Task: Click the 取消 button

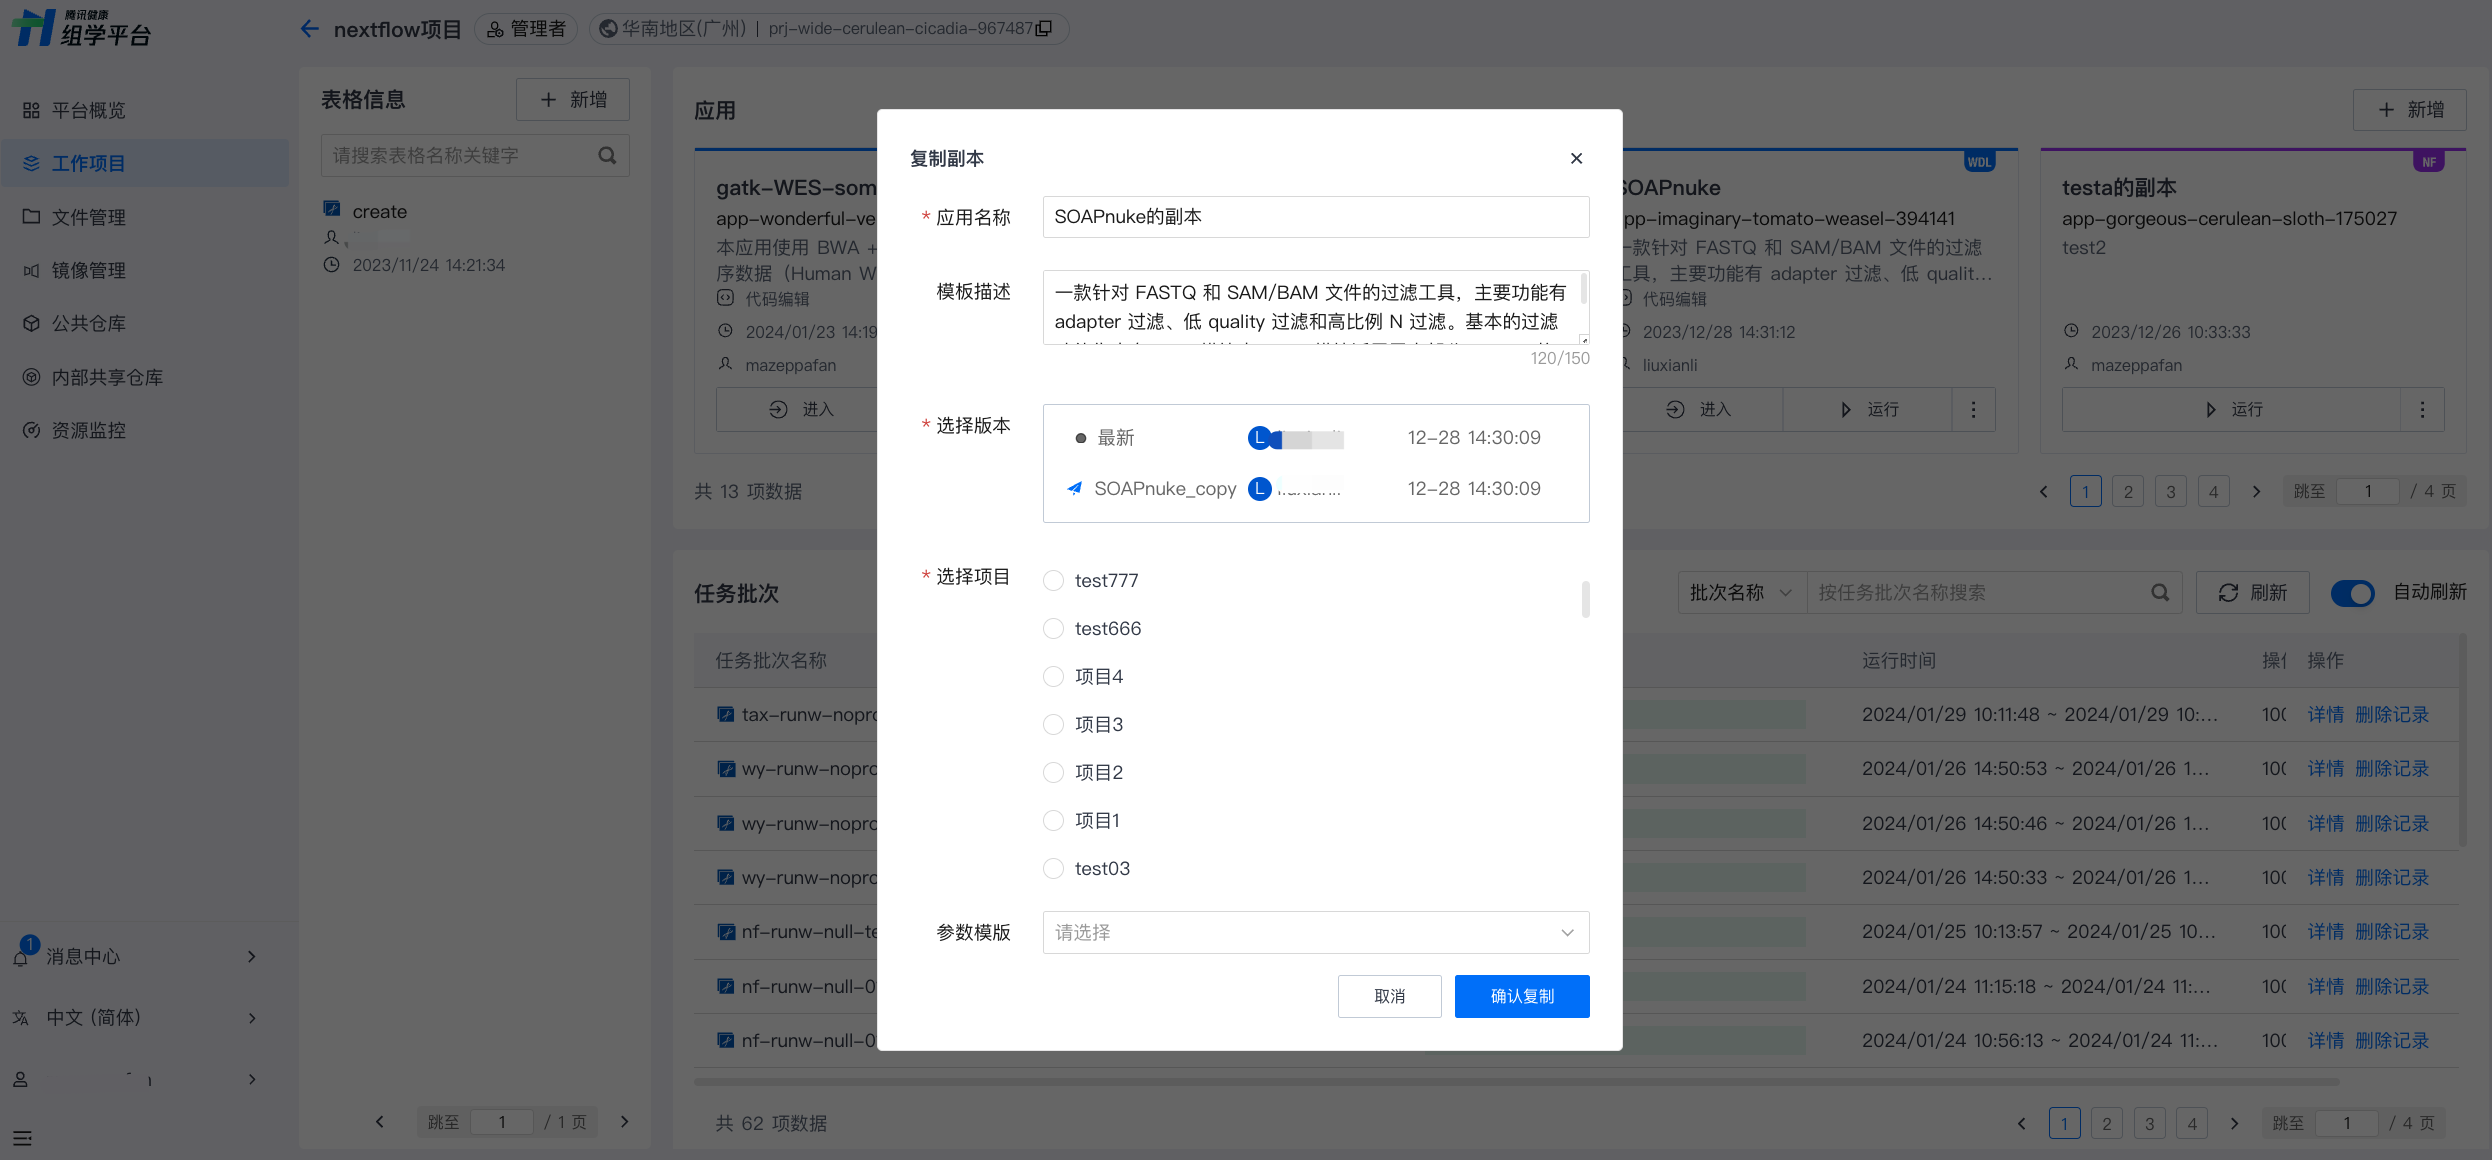Action: pos(1389,997)
